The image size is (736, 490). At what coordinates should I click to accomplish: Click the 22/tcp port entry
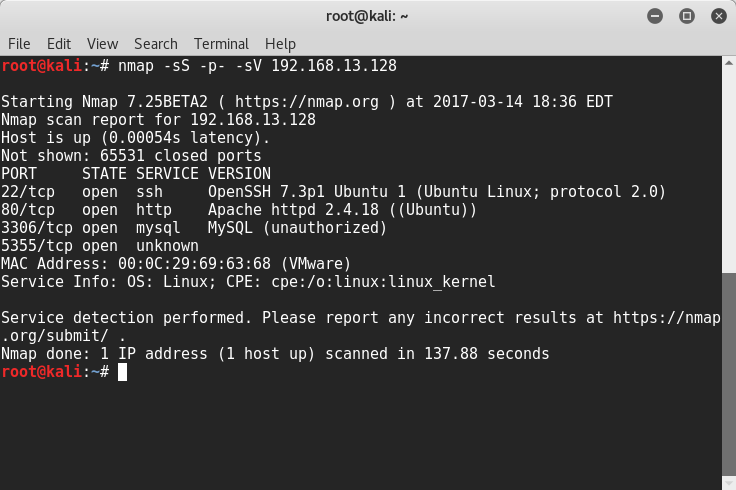pyautogui.click(x=26, y=192)
